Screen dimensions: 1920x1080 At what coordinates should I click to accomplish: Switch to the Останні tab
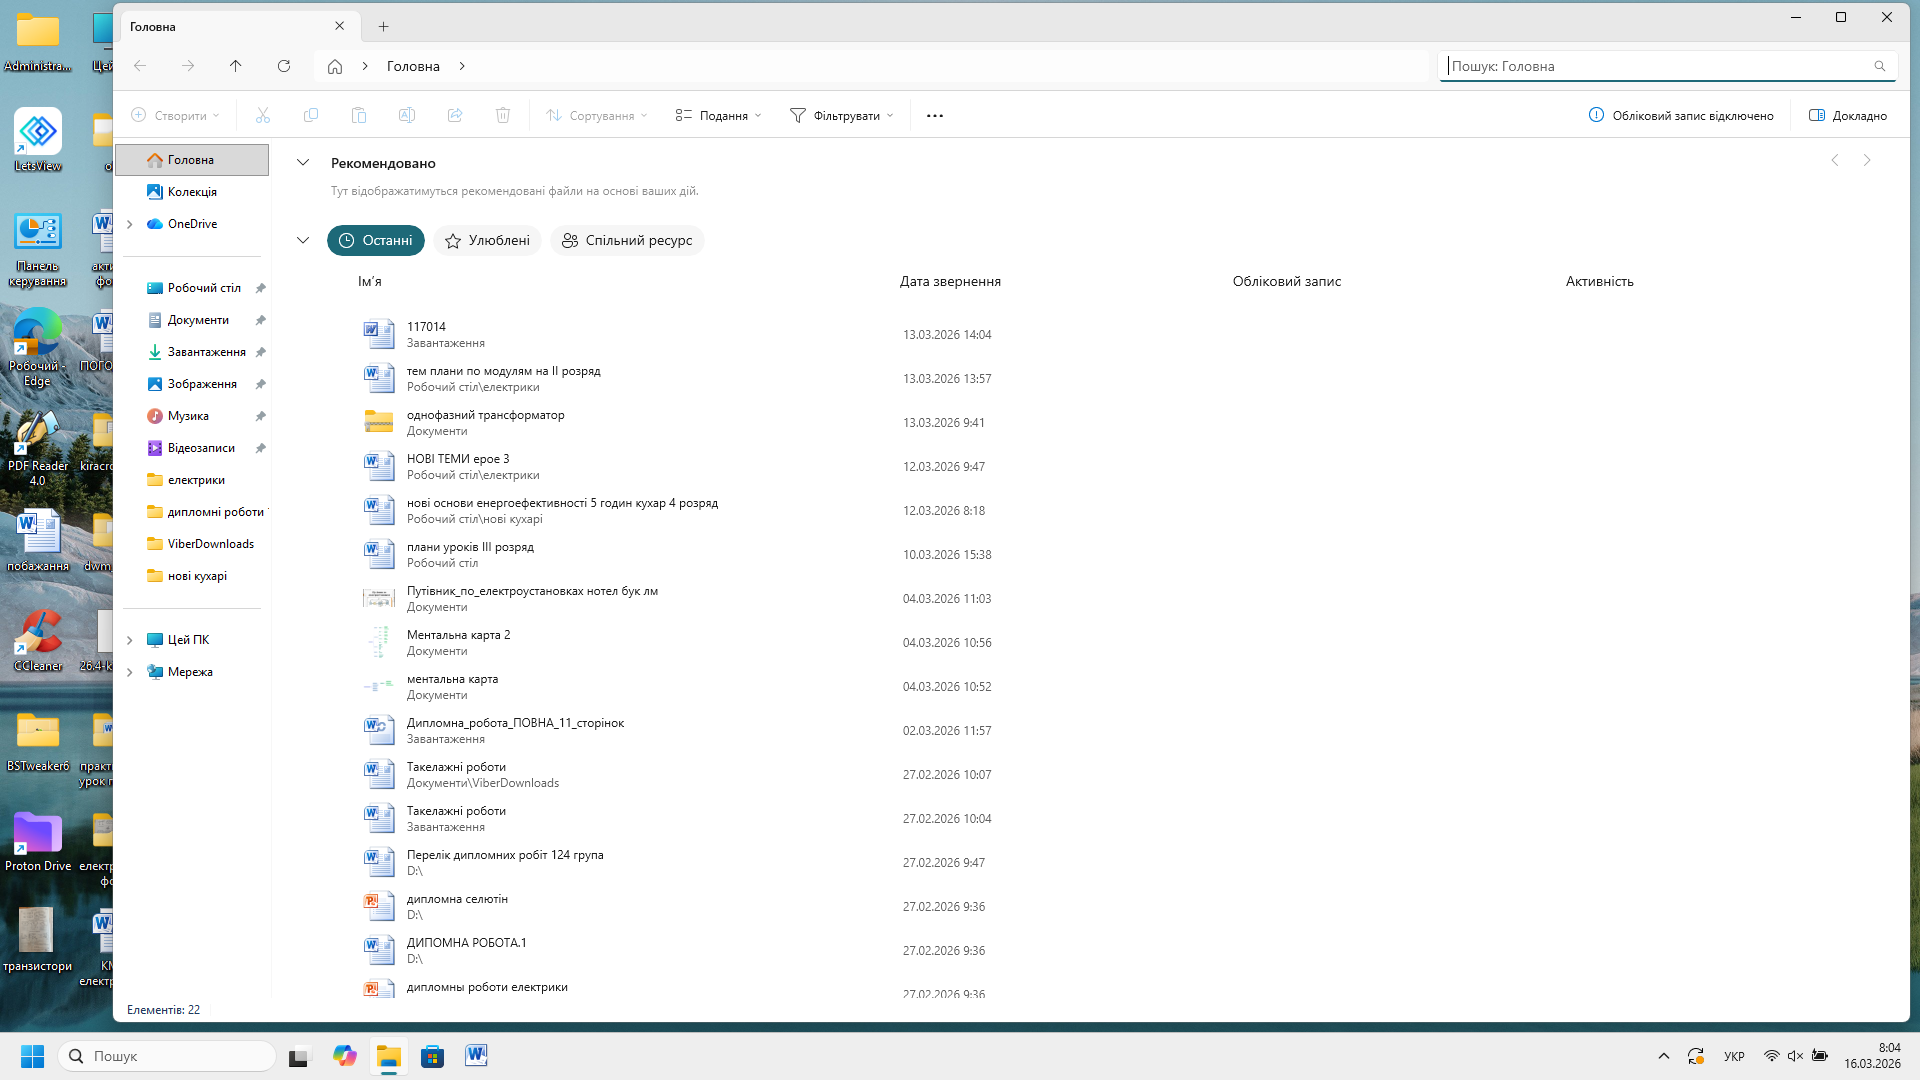point(376,241)
